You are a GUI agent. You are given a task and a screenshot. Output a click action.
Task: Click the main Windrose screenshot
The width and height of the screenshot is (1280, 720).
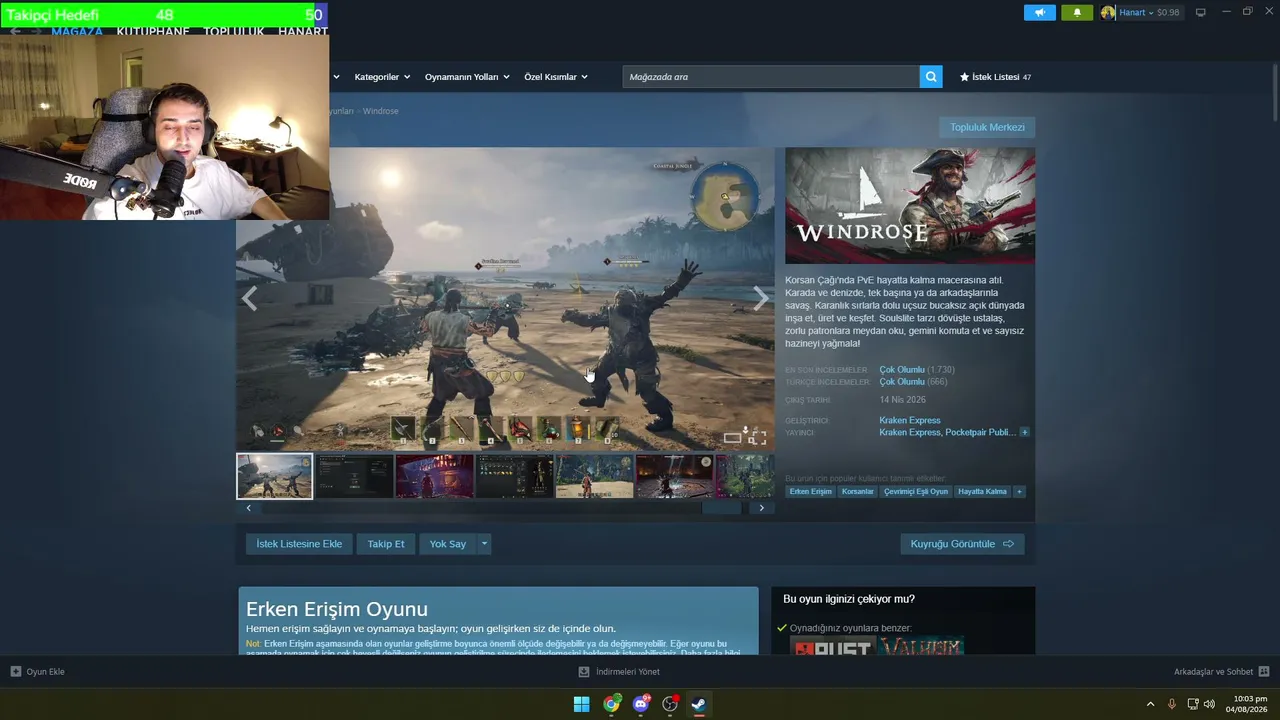[505, 299]
